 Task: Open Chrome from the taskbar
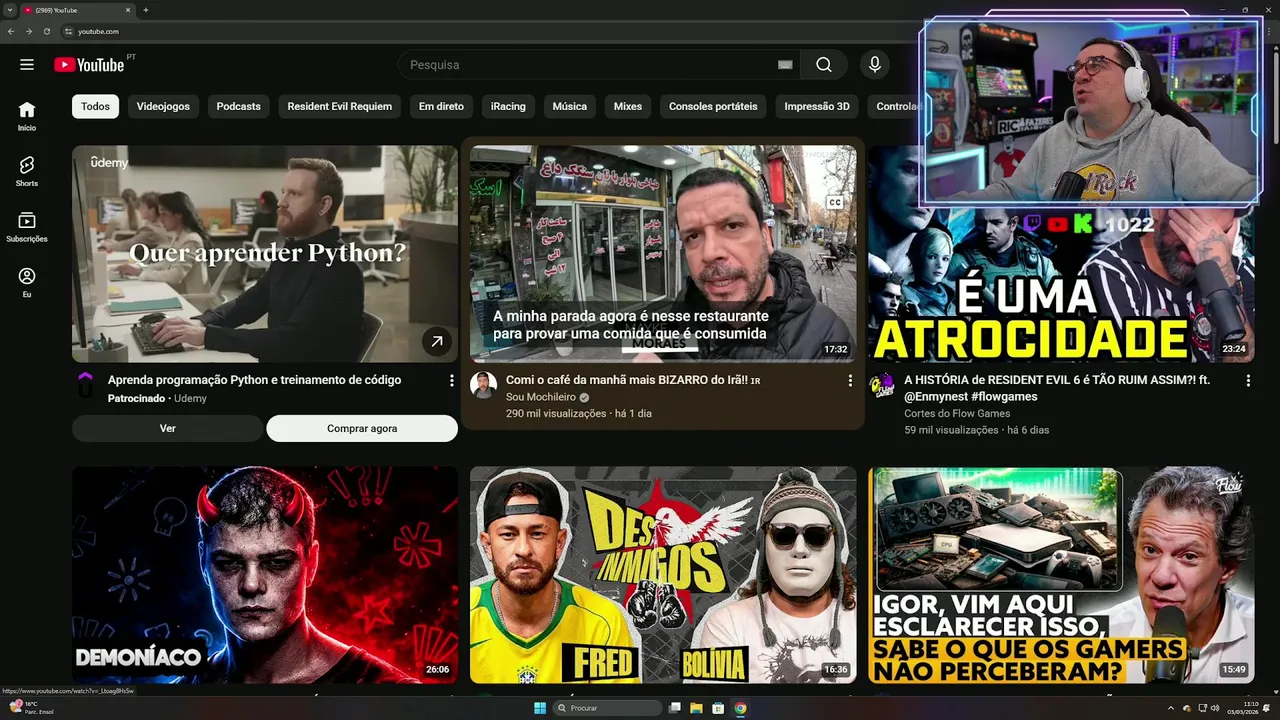740,708
